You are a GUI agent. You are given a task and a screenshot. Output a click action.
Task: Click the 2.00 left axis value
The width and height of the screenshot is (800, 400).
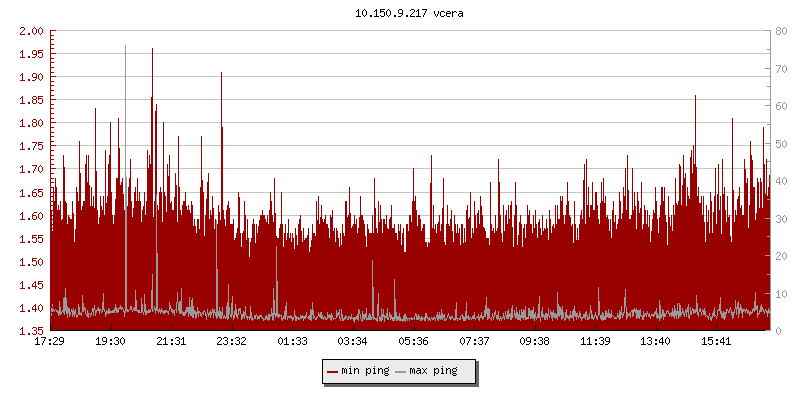pyautogui.click(x=31, y=31)
